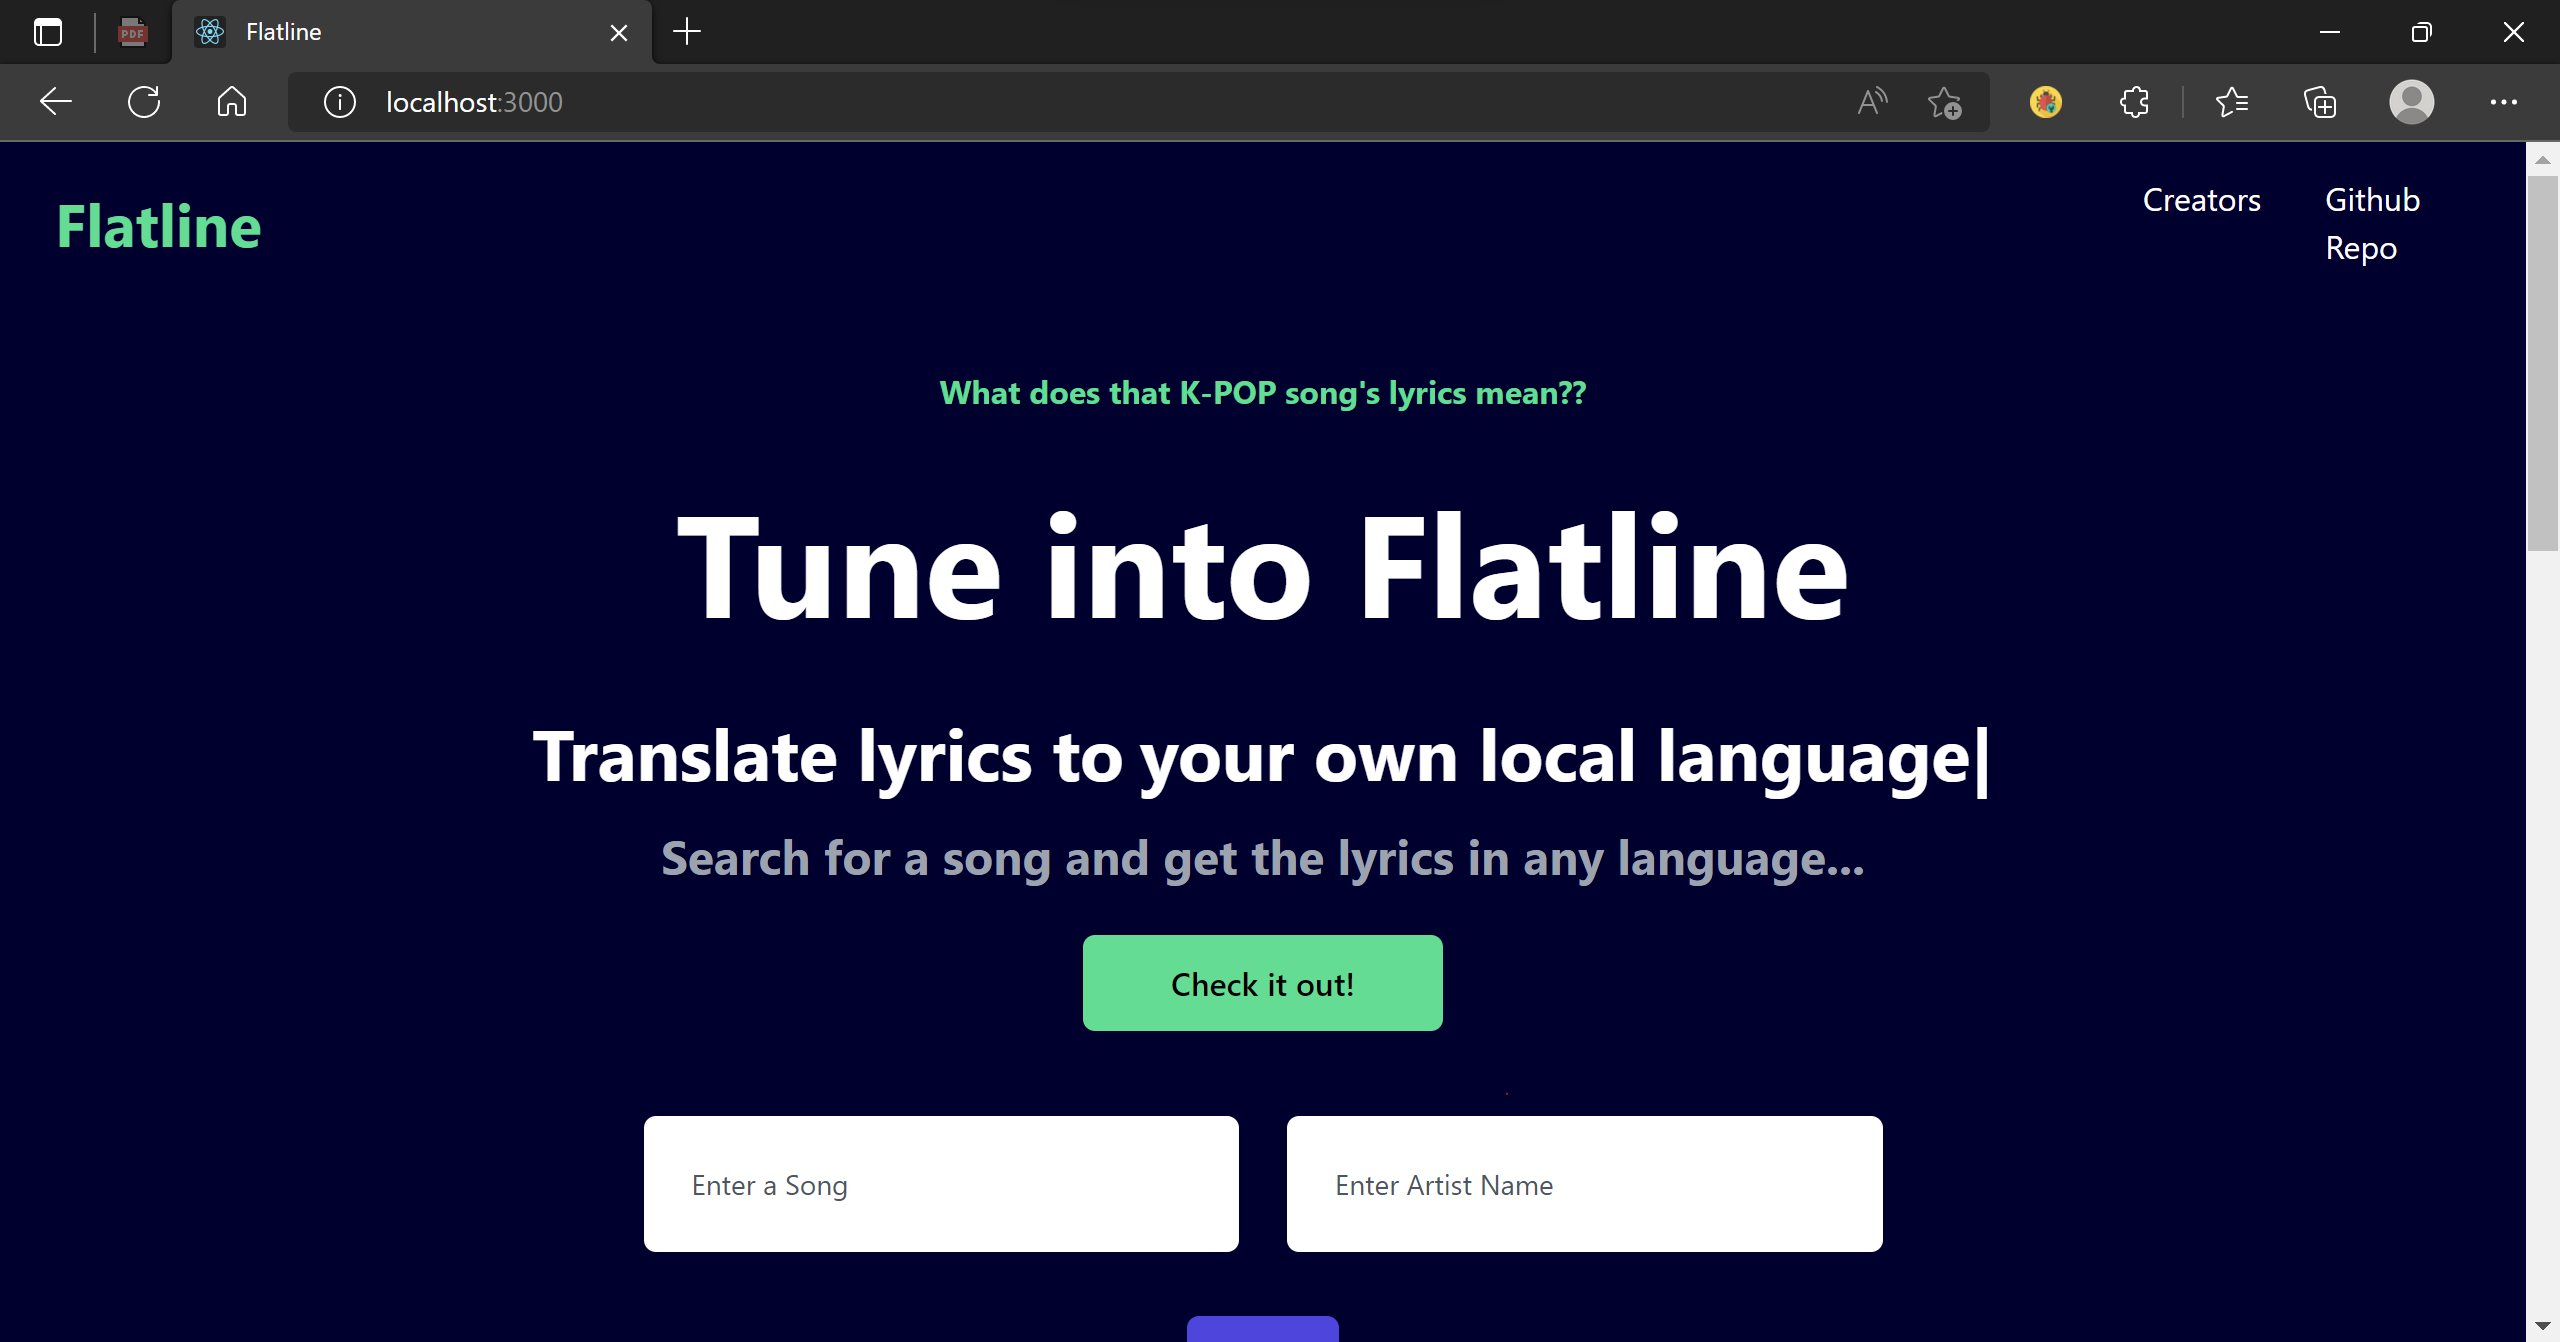
Task: Open a new browser tab
Action: pyautogui.click(x=687, y=32)
